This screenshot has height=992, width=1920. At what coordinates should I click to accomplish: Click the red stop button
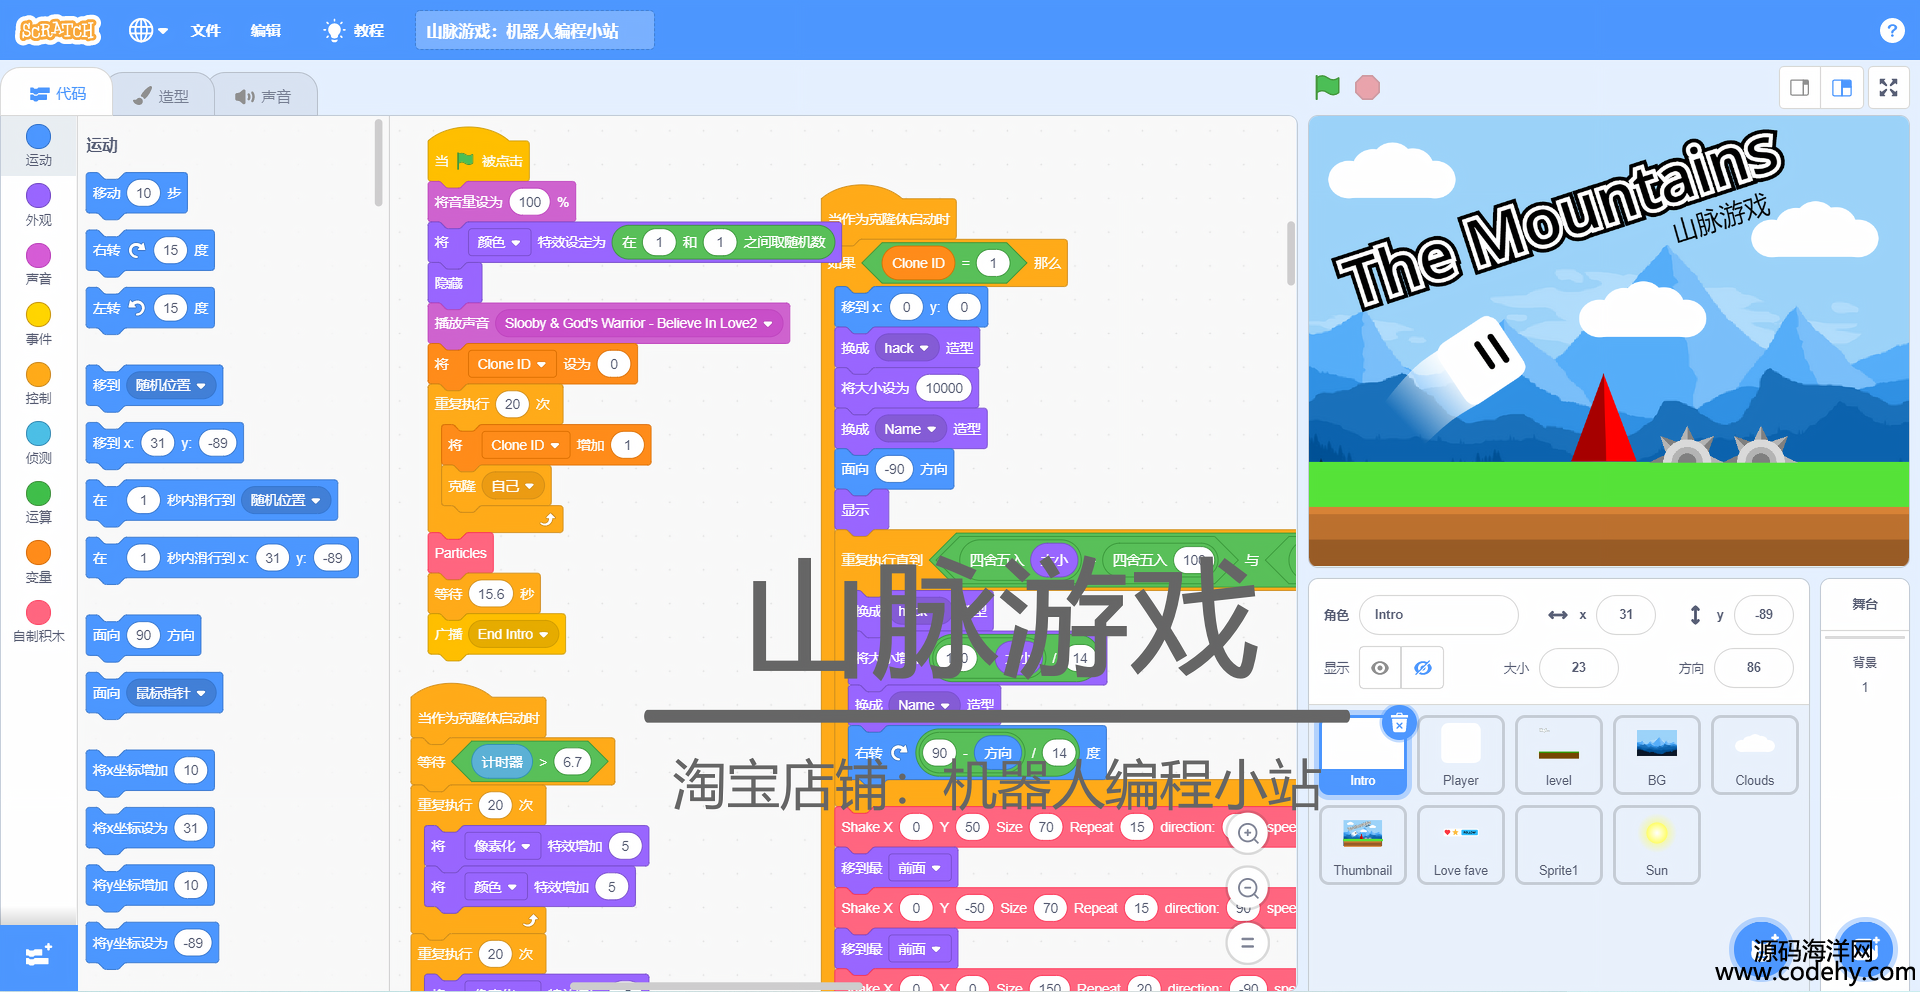pyautogui.click(x=1367, y=88)
